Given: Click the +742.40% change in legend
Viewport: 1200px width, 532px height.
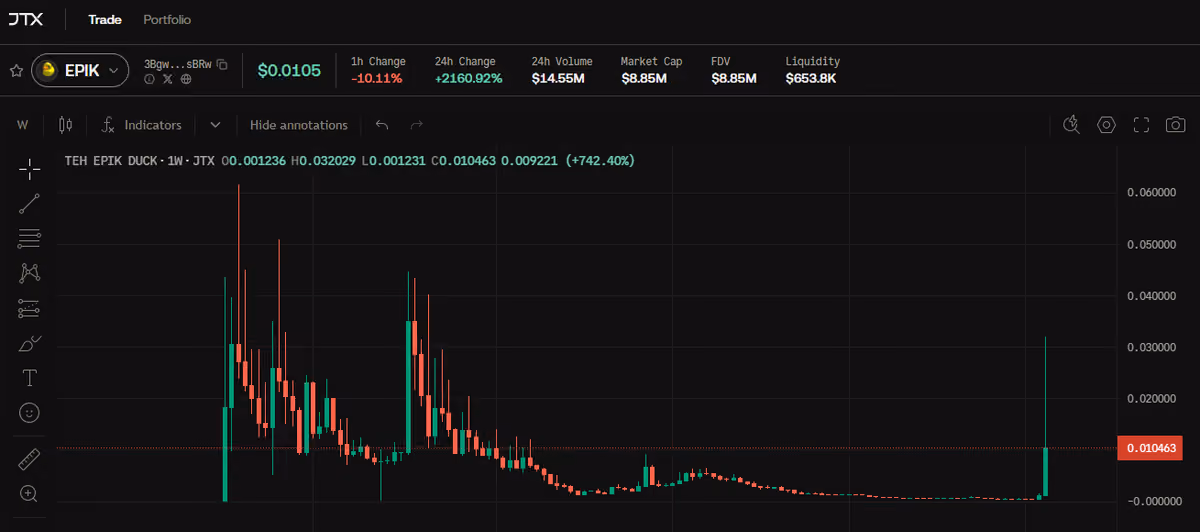Looking at the screenshot, I should tap(600, 160).
